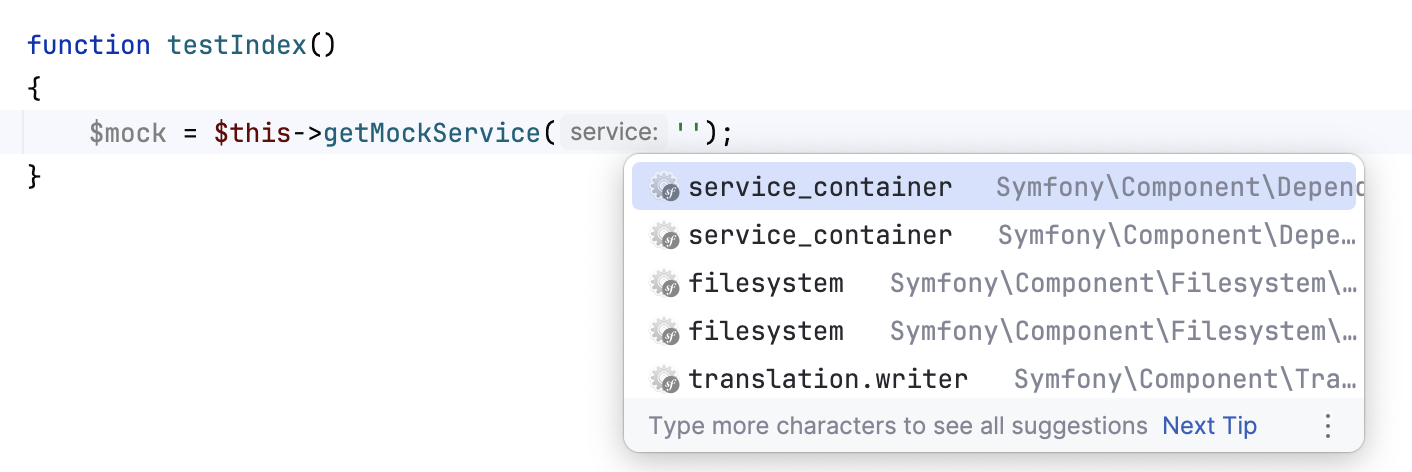Choose the translation.writer completion suggestion
This screenshot has width=1412, height=472.
point(828,379)
